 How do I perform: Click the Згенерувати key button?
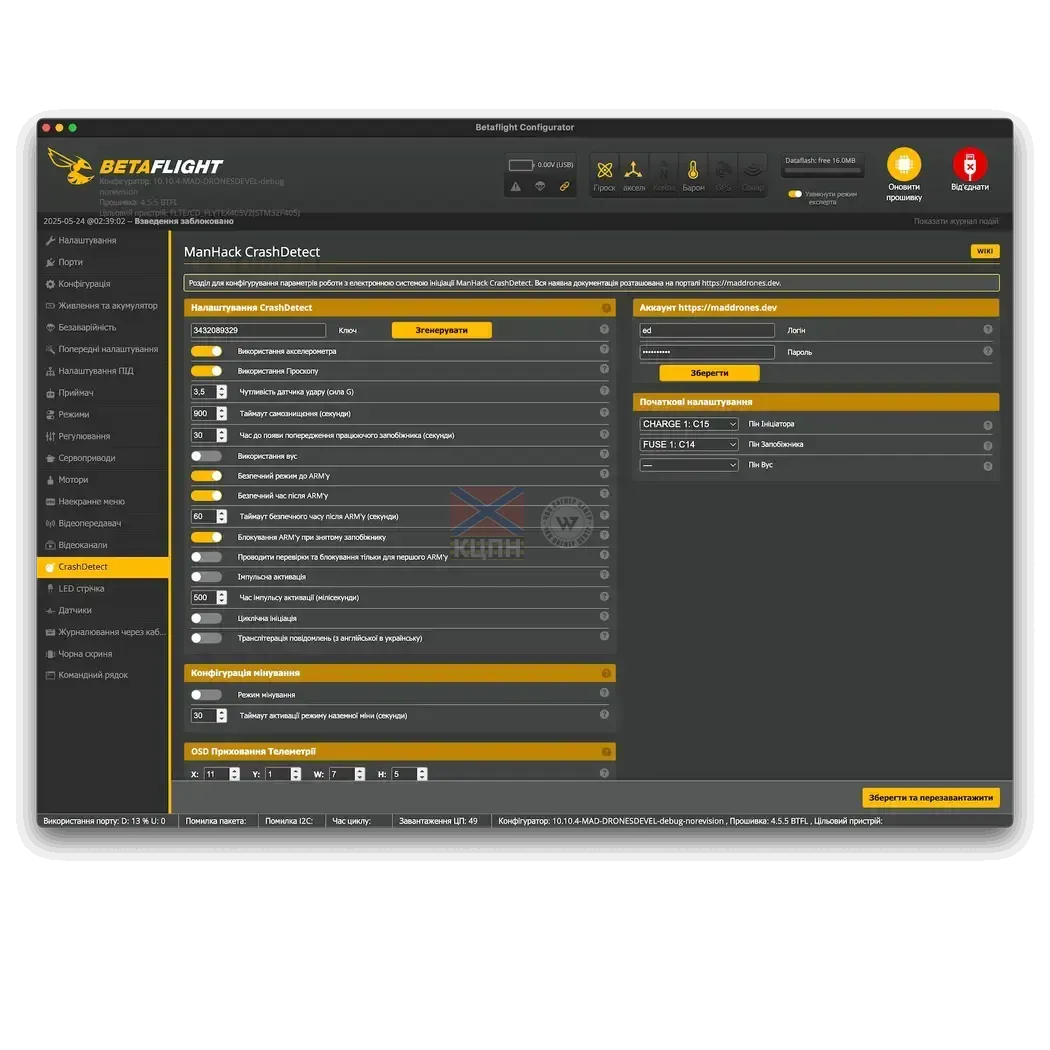tap(441, 330)
